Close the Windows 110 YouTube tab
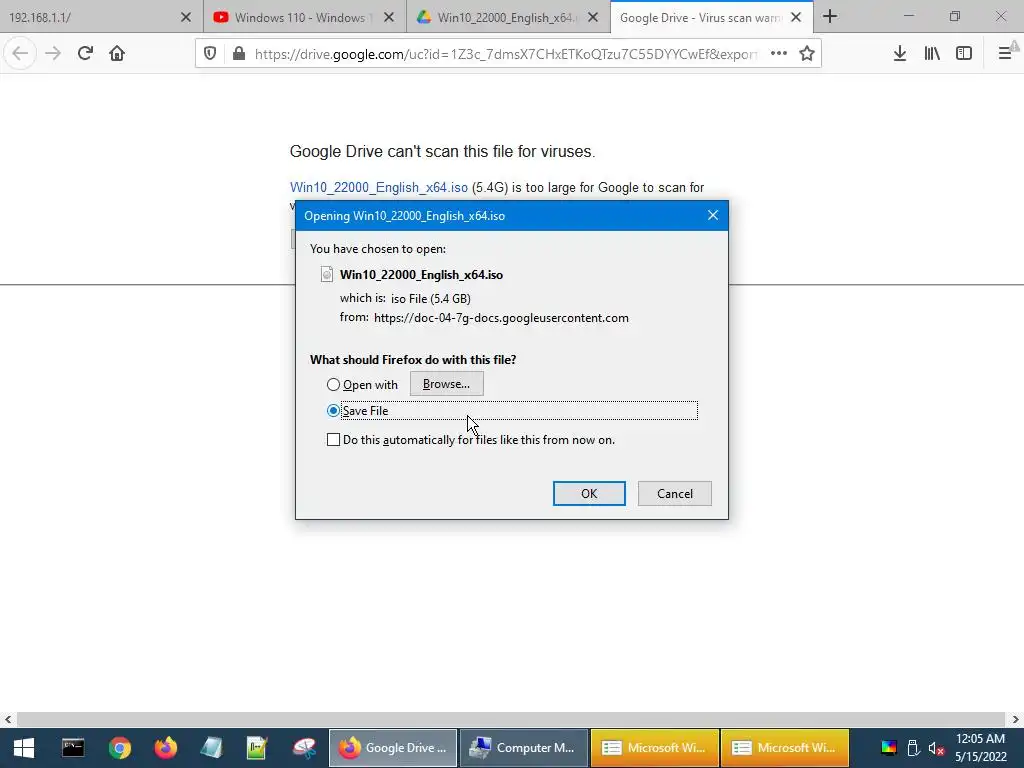 click(x=389, y=17)
